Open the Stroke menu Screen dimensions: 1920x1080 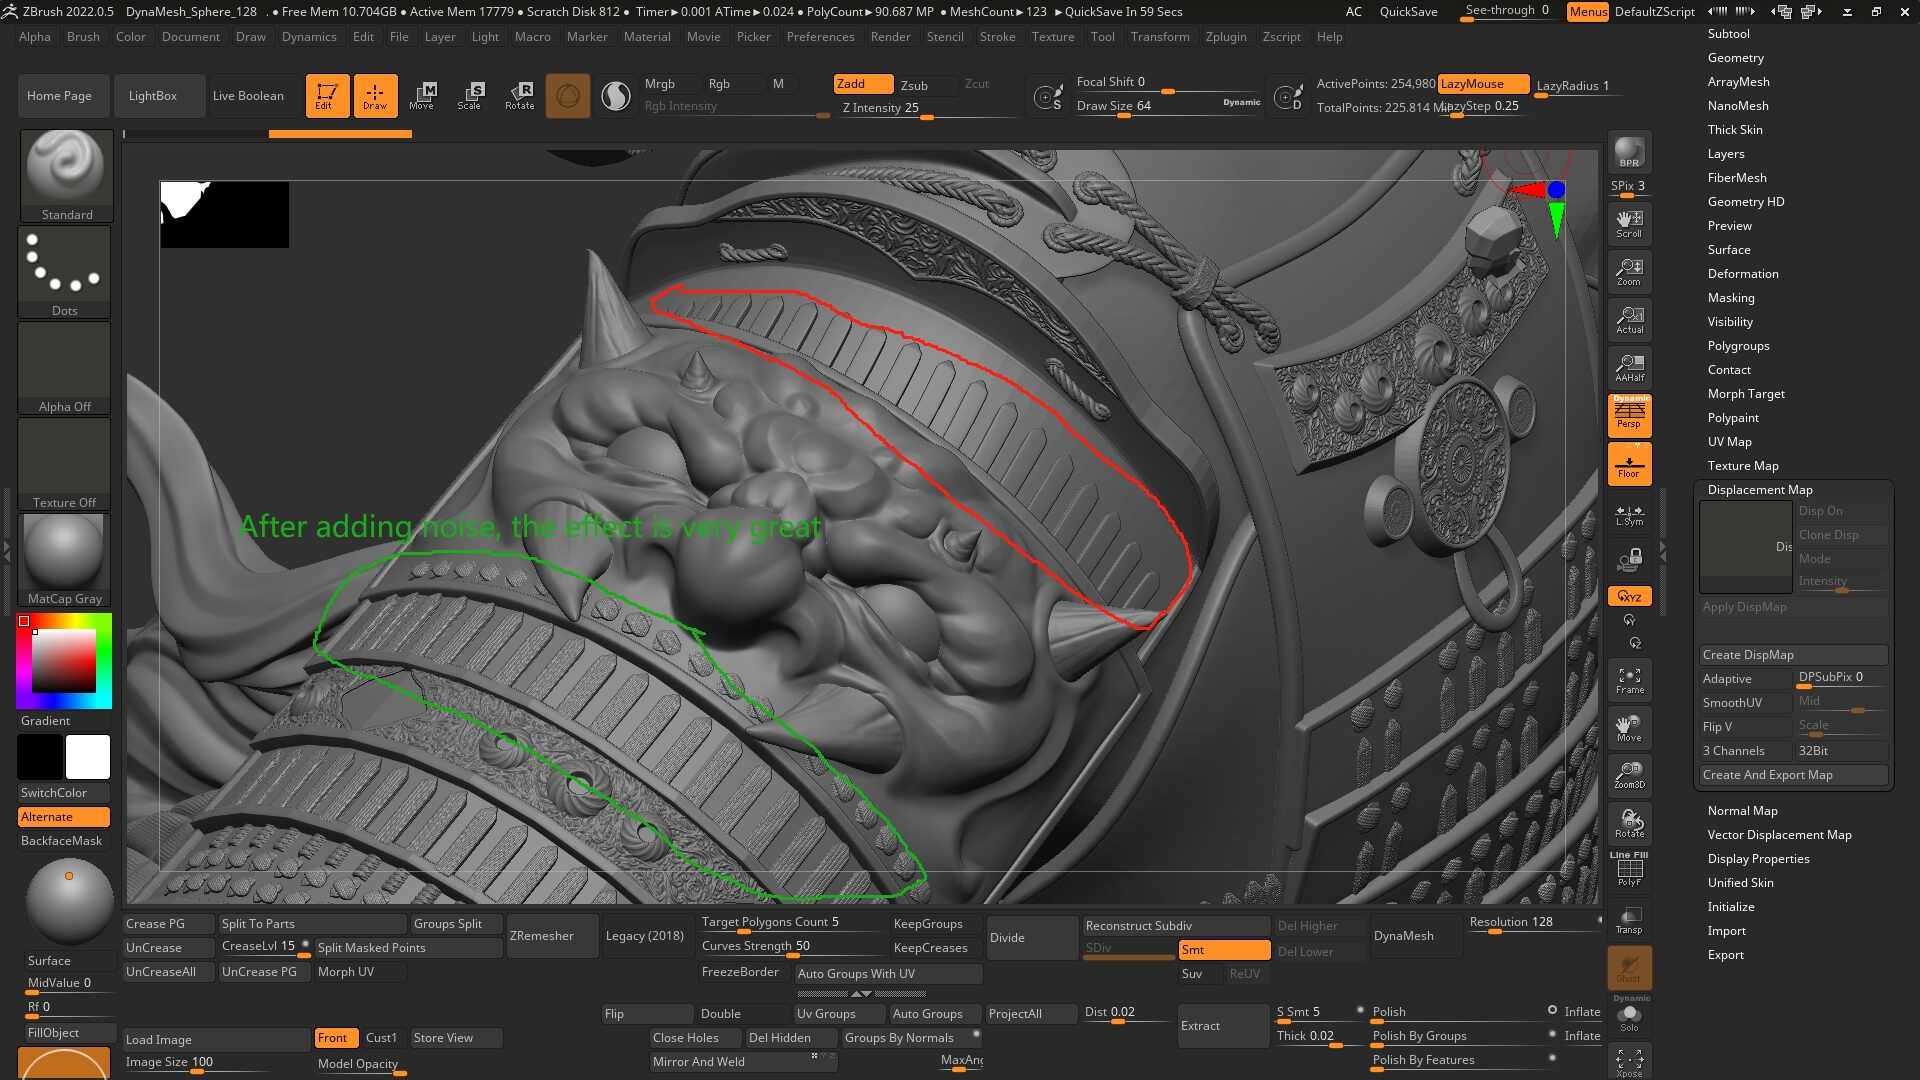pos(996,37)
